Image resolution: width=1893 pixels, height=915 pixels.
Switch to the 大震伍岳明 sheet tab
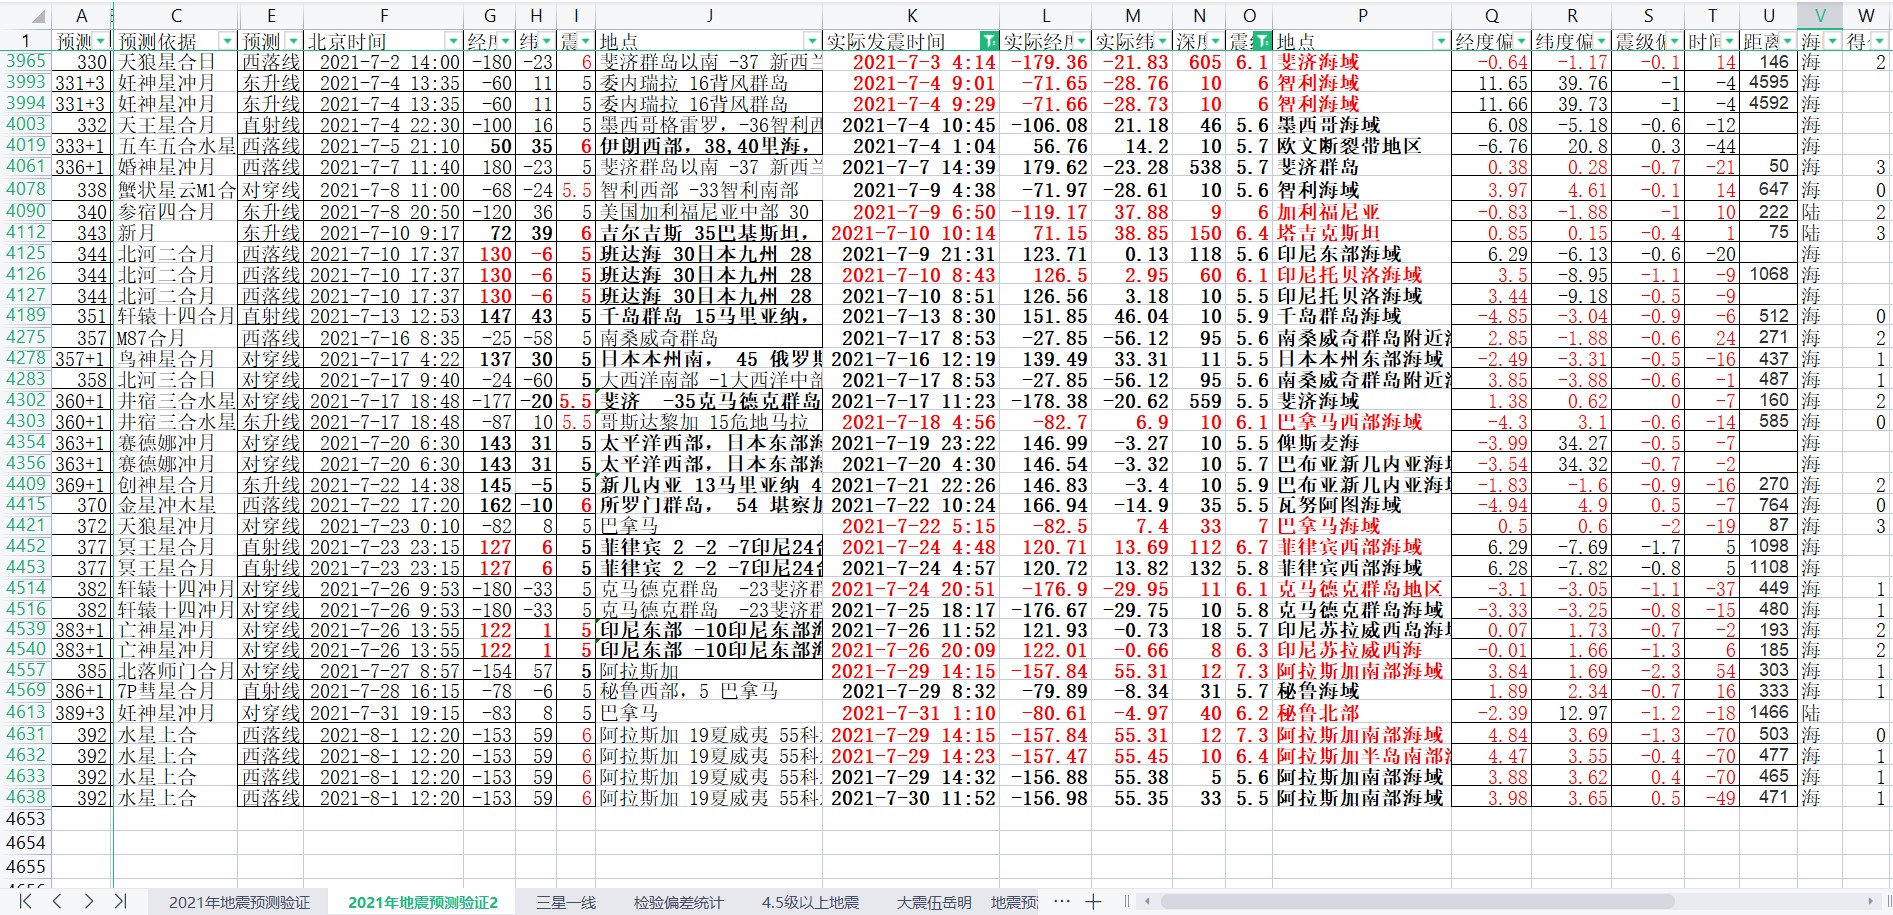pyautogui.click(x=934, y=902)
